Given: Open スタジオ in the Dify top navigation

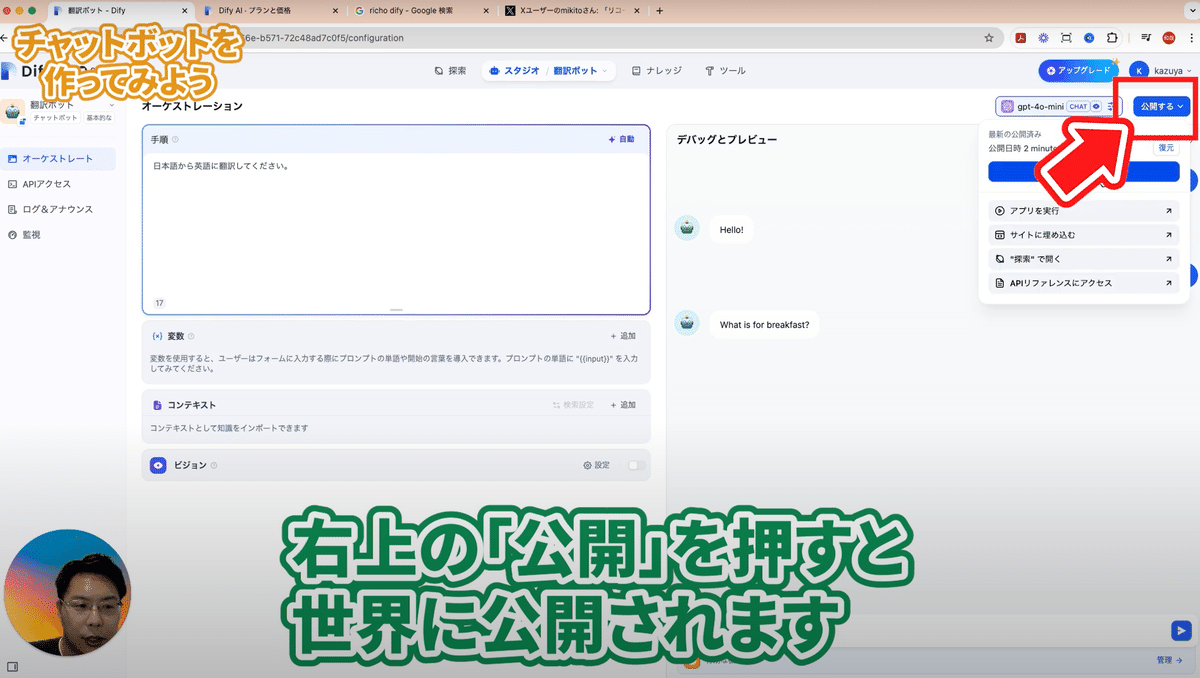Looking at the screenshot, I should (515, 71).
